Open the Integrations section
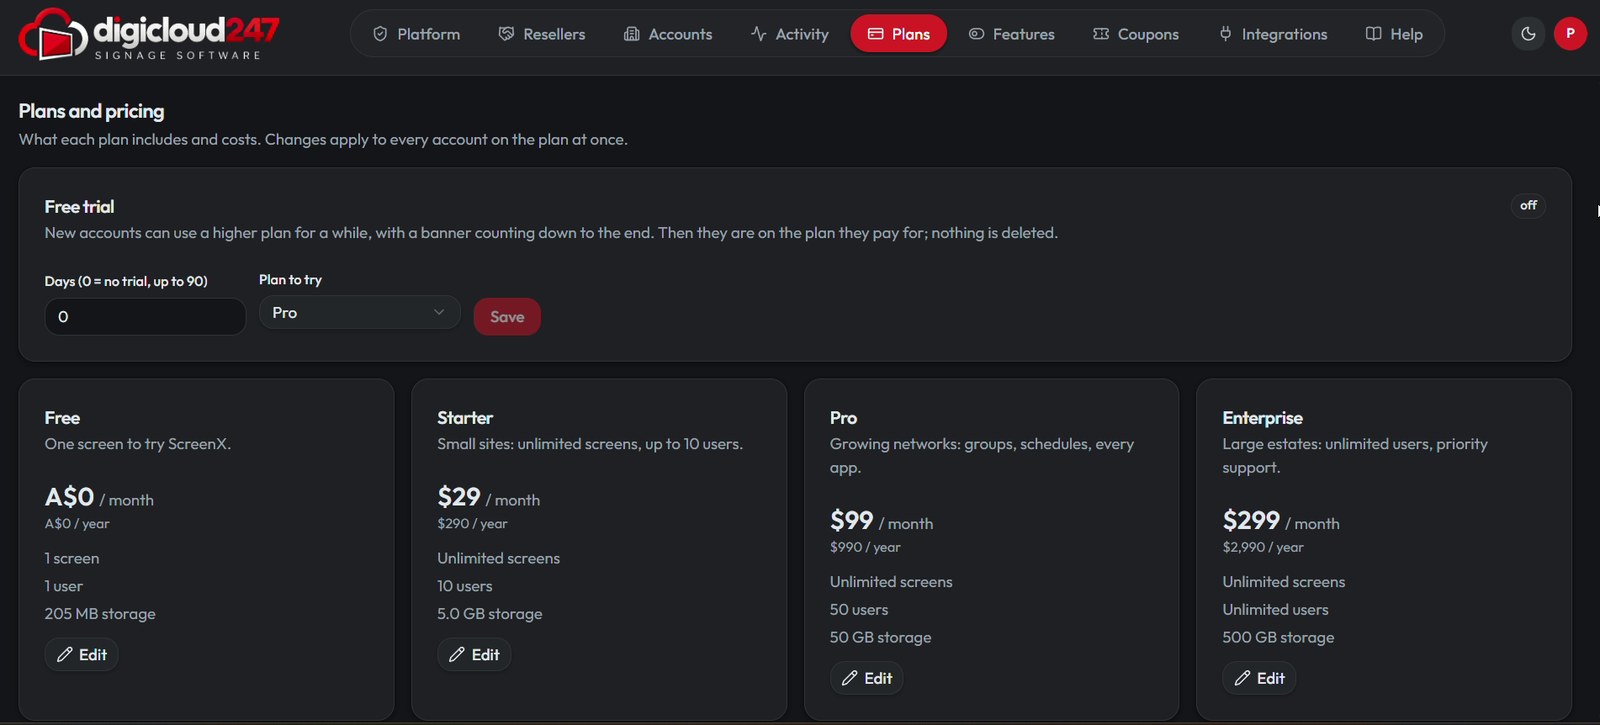This screenshot has height=725, width=1600. click(x=1273, y=34)
